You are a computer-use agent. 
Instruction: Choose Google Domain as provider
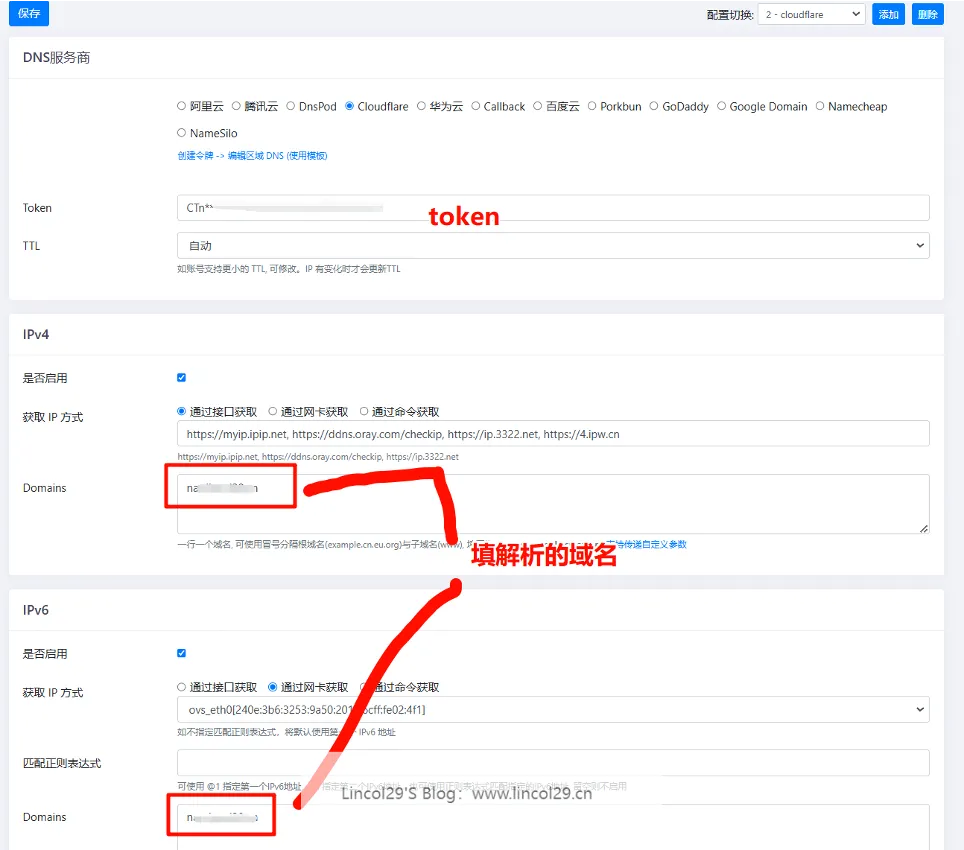tap(722, 106)
